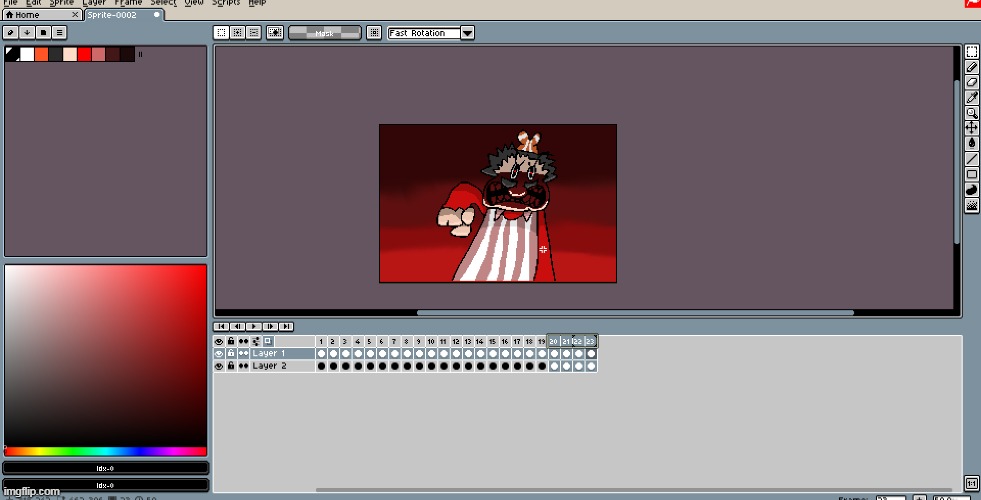Go to the first frame
Image resolution: width=981 pixels, height=500 pixels.
221,327
